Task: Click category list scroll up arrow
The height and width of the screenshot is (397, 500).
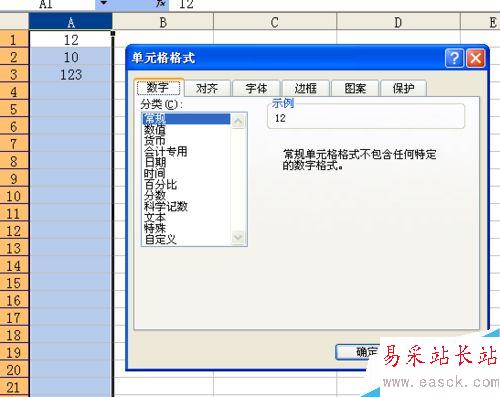Action: click(x=238, y=121)
